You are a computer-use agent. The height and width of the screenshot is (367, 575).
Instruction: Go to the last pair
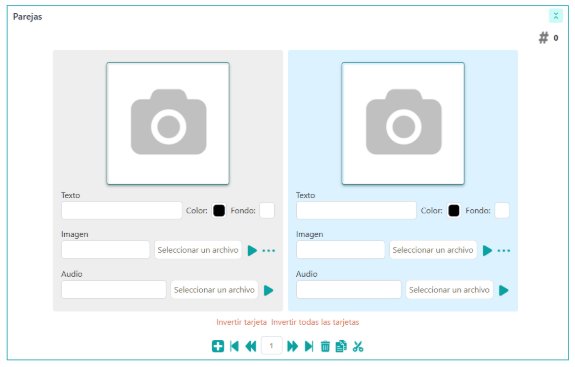pyautogui.click(x=309, y=346)
